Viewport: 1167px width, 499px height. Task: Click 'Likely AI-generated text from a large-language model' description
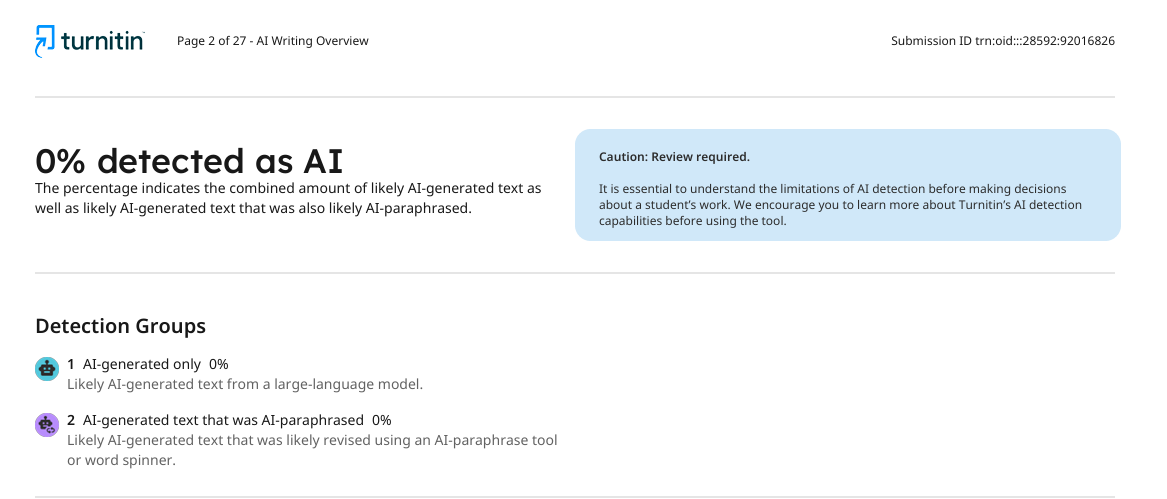click(245, 384)
